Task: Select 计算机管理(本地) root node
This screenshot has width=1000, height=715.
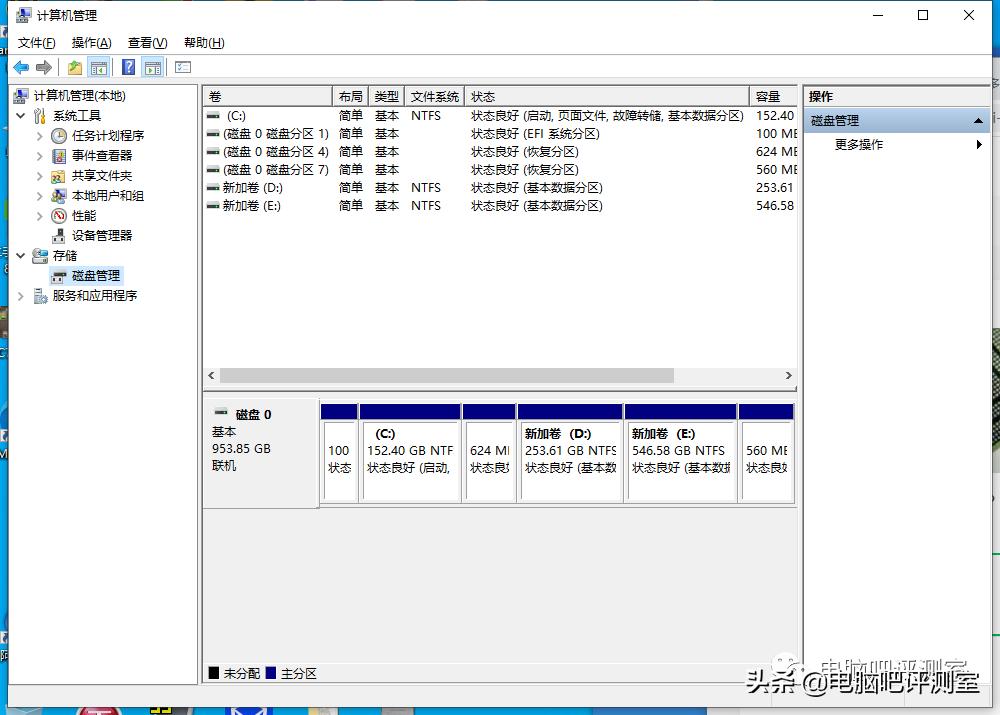Action: tap(79, 96)
